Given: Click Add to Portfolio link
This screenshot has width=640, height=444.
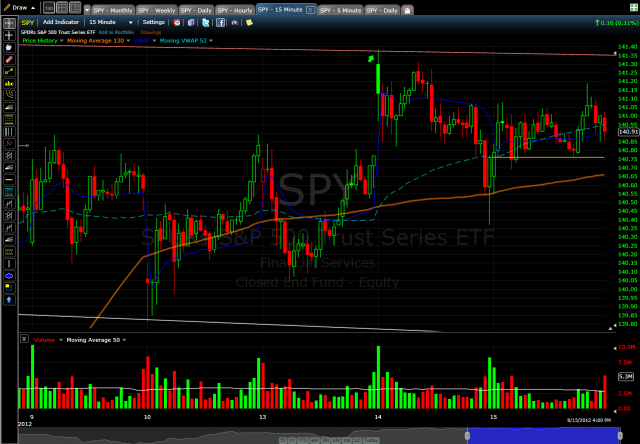Looking at the screenshot, I should (116, 32).
